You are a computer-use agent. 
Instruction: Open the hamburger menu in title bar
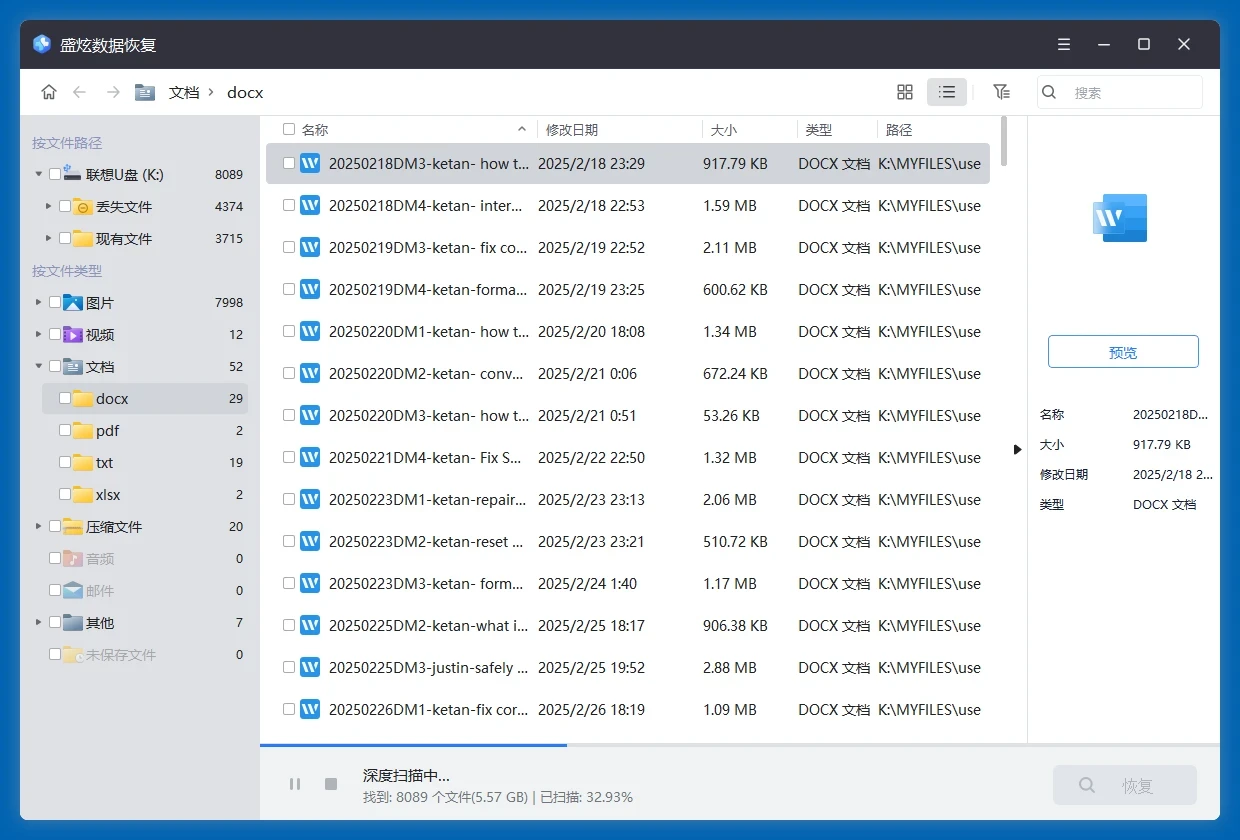(x=1064, y=45)
